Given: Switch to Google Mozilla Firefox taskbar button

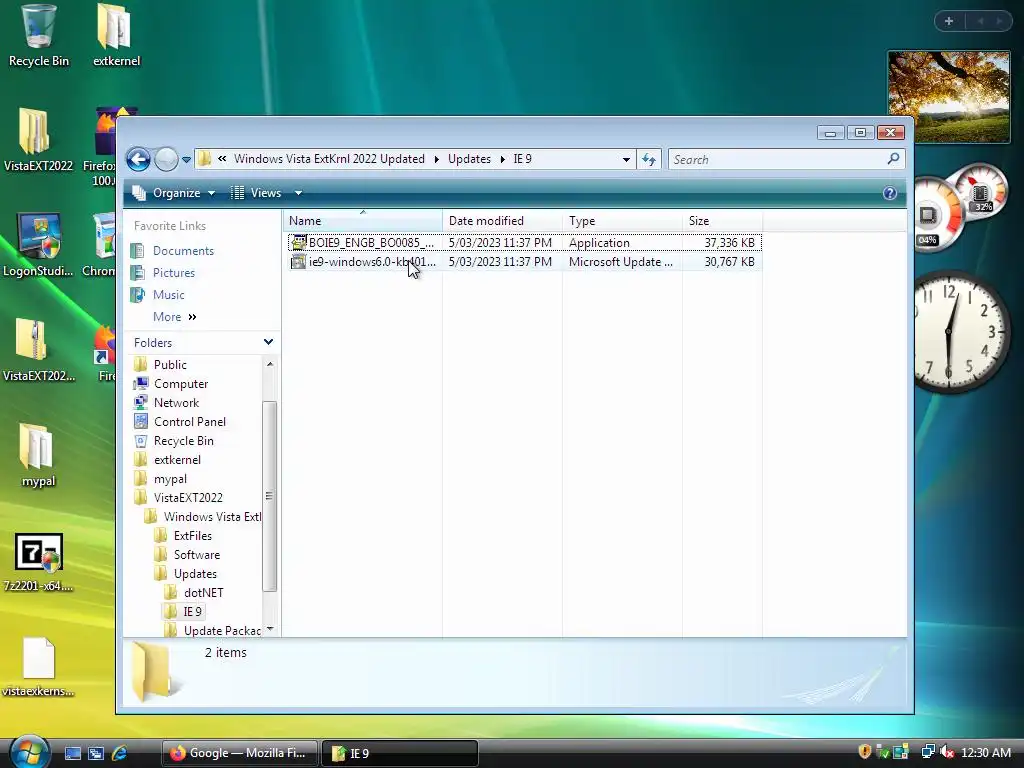Looking at the screenshot, I should (x=239, y=753).
